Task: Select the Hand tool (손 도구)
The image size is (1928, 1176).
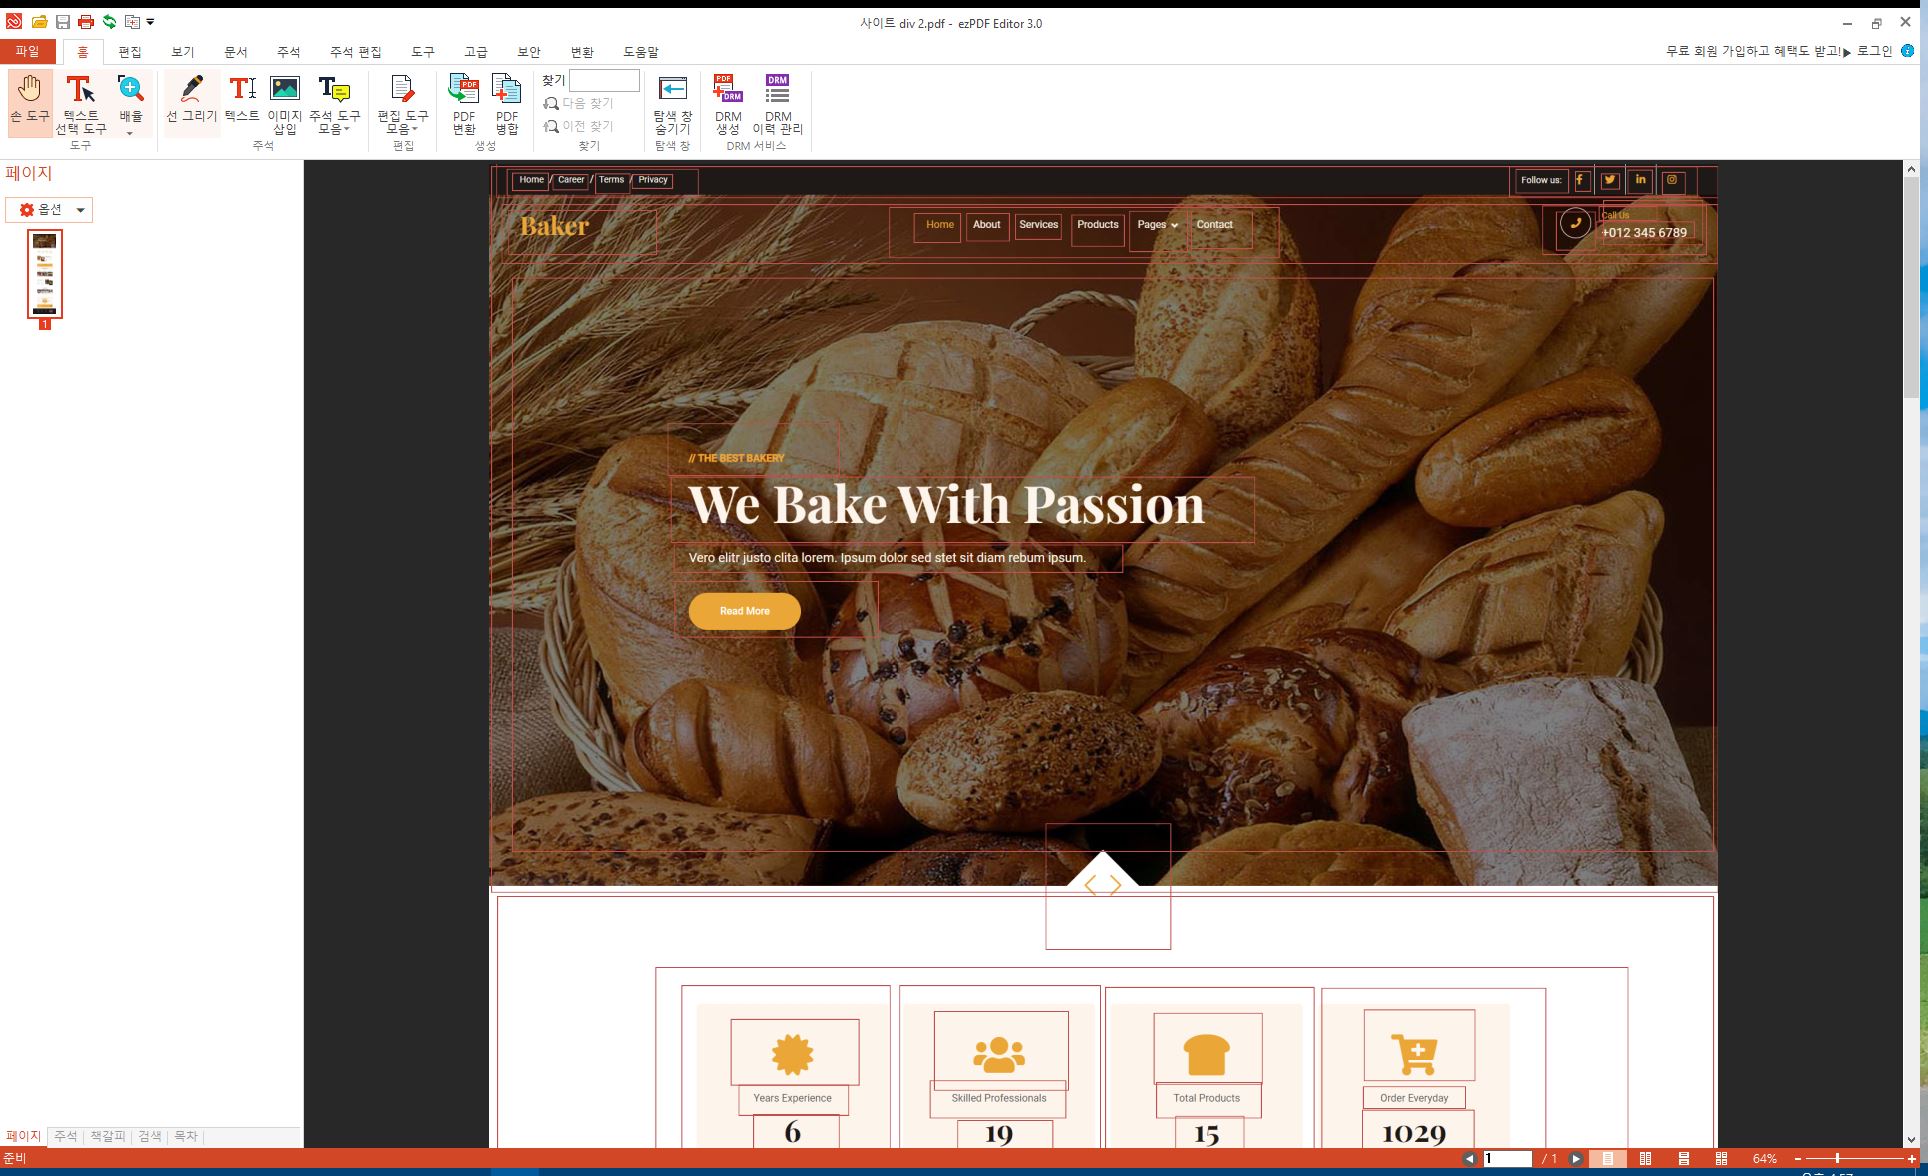Action: [x=30, y=101]
